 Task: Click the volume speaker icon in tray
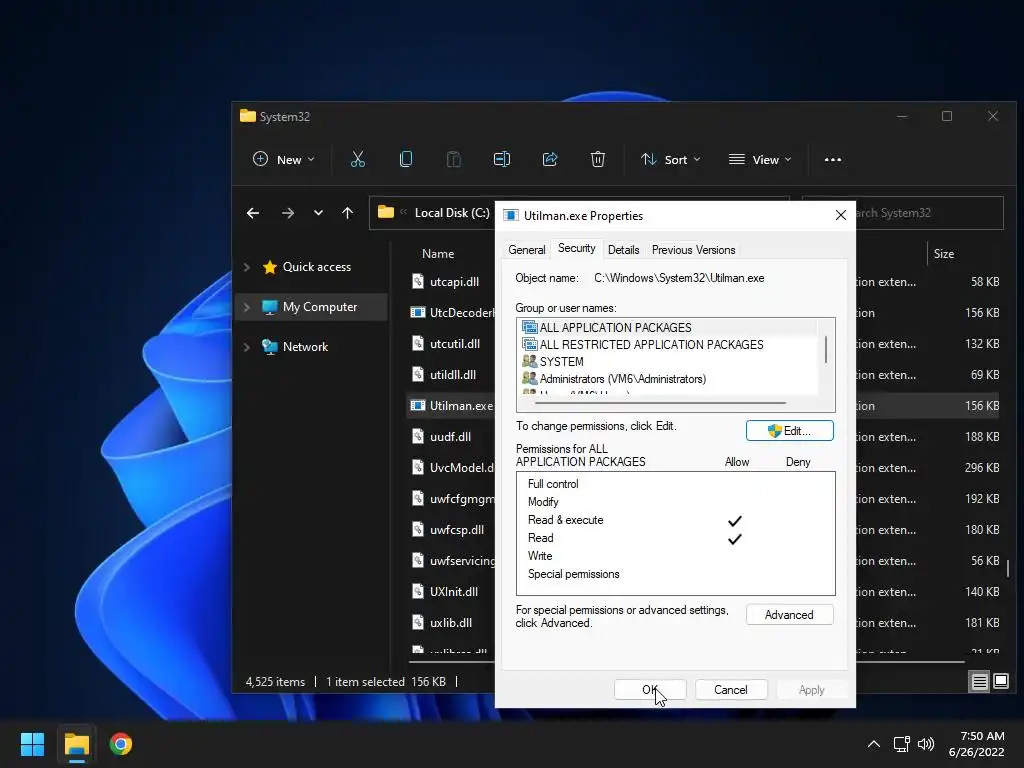(925, 744)
